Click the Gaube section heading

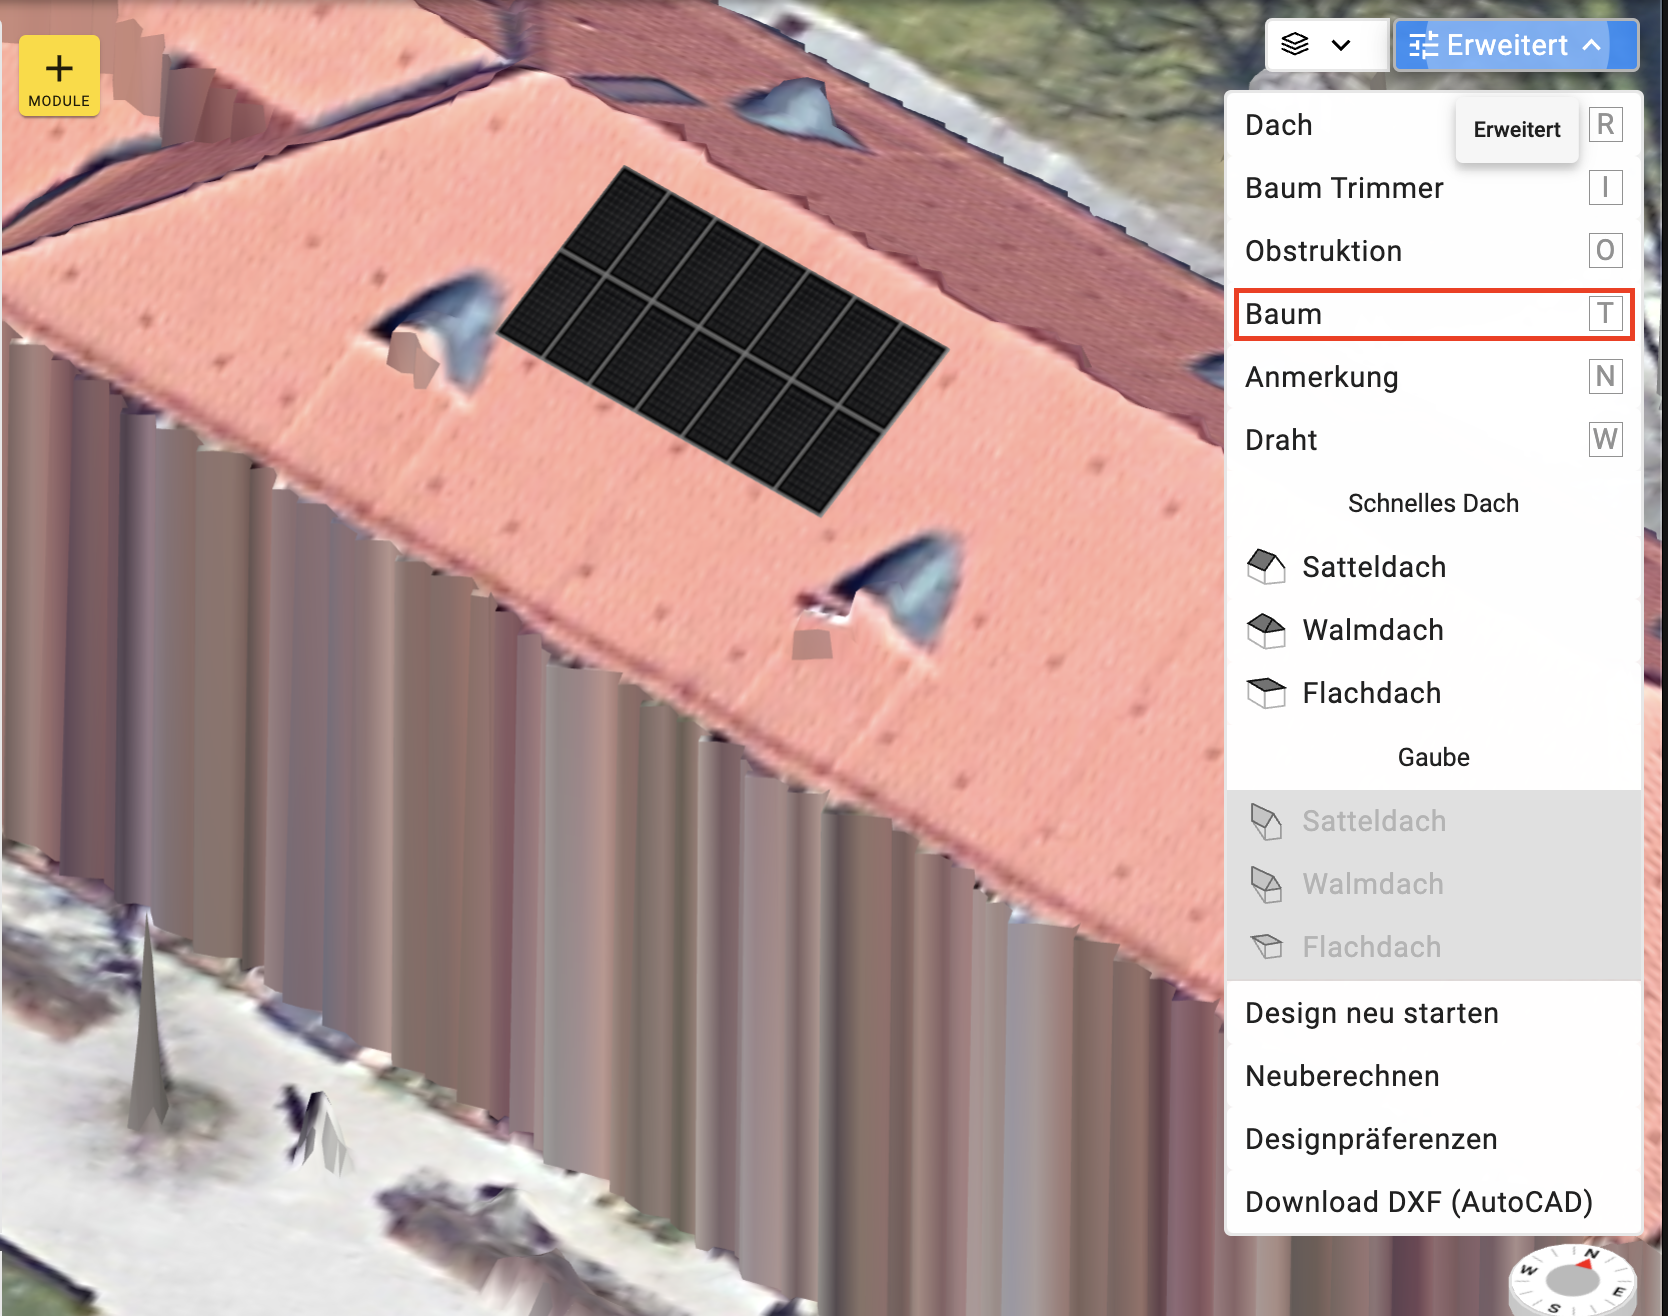[1433, 757]
